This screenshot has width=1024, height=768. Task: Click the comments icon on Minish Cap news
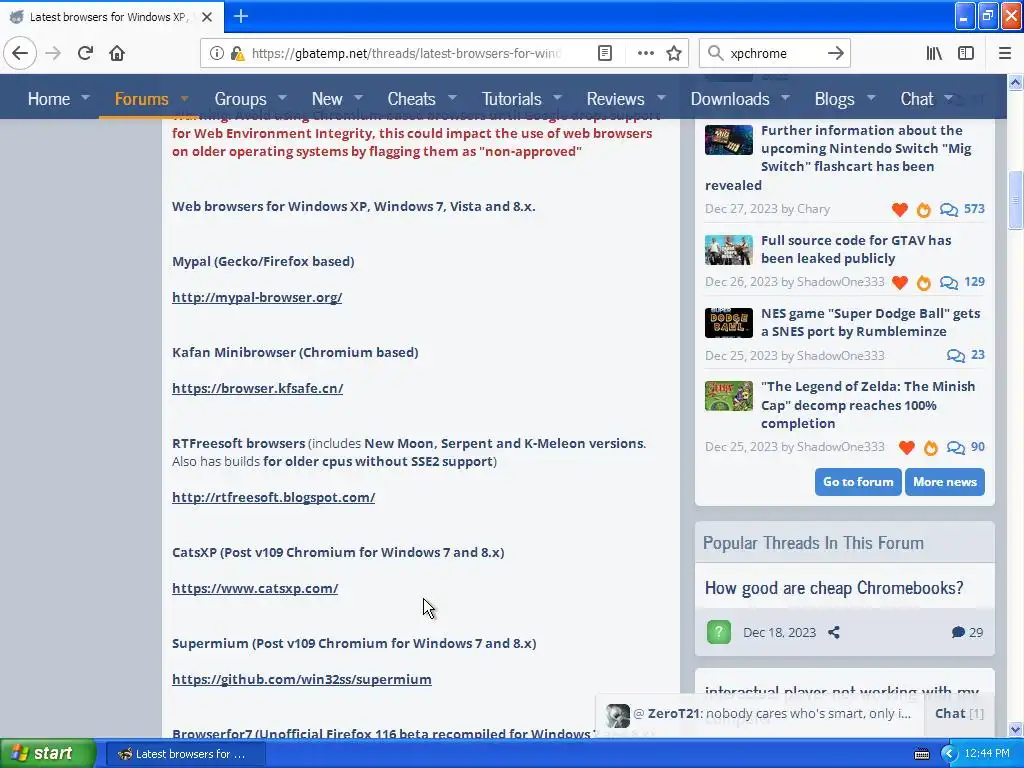pos(955,447)
